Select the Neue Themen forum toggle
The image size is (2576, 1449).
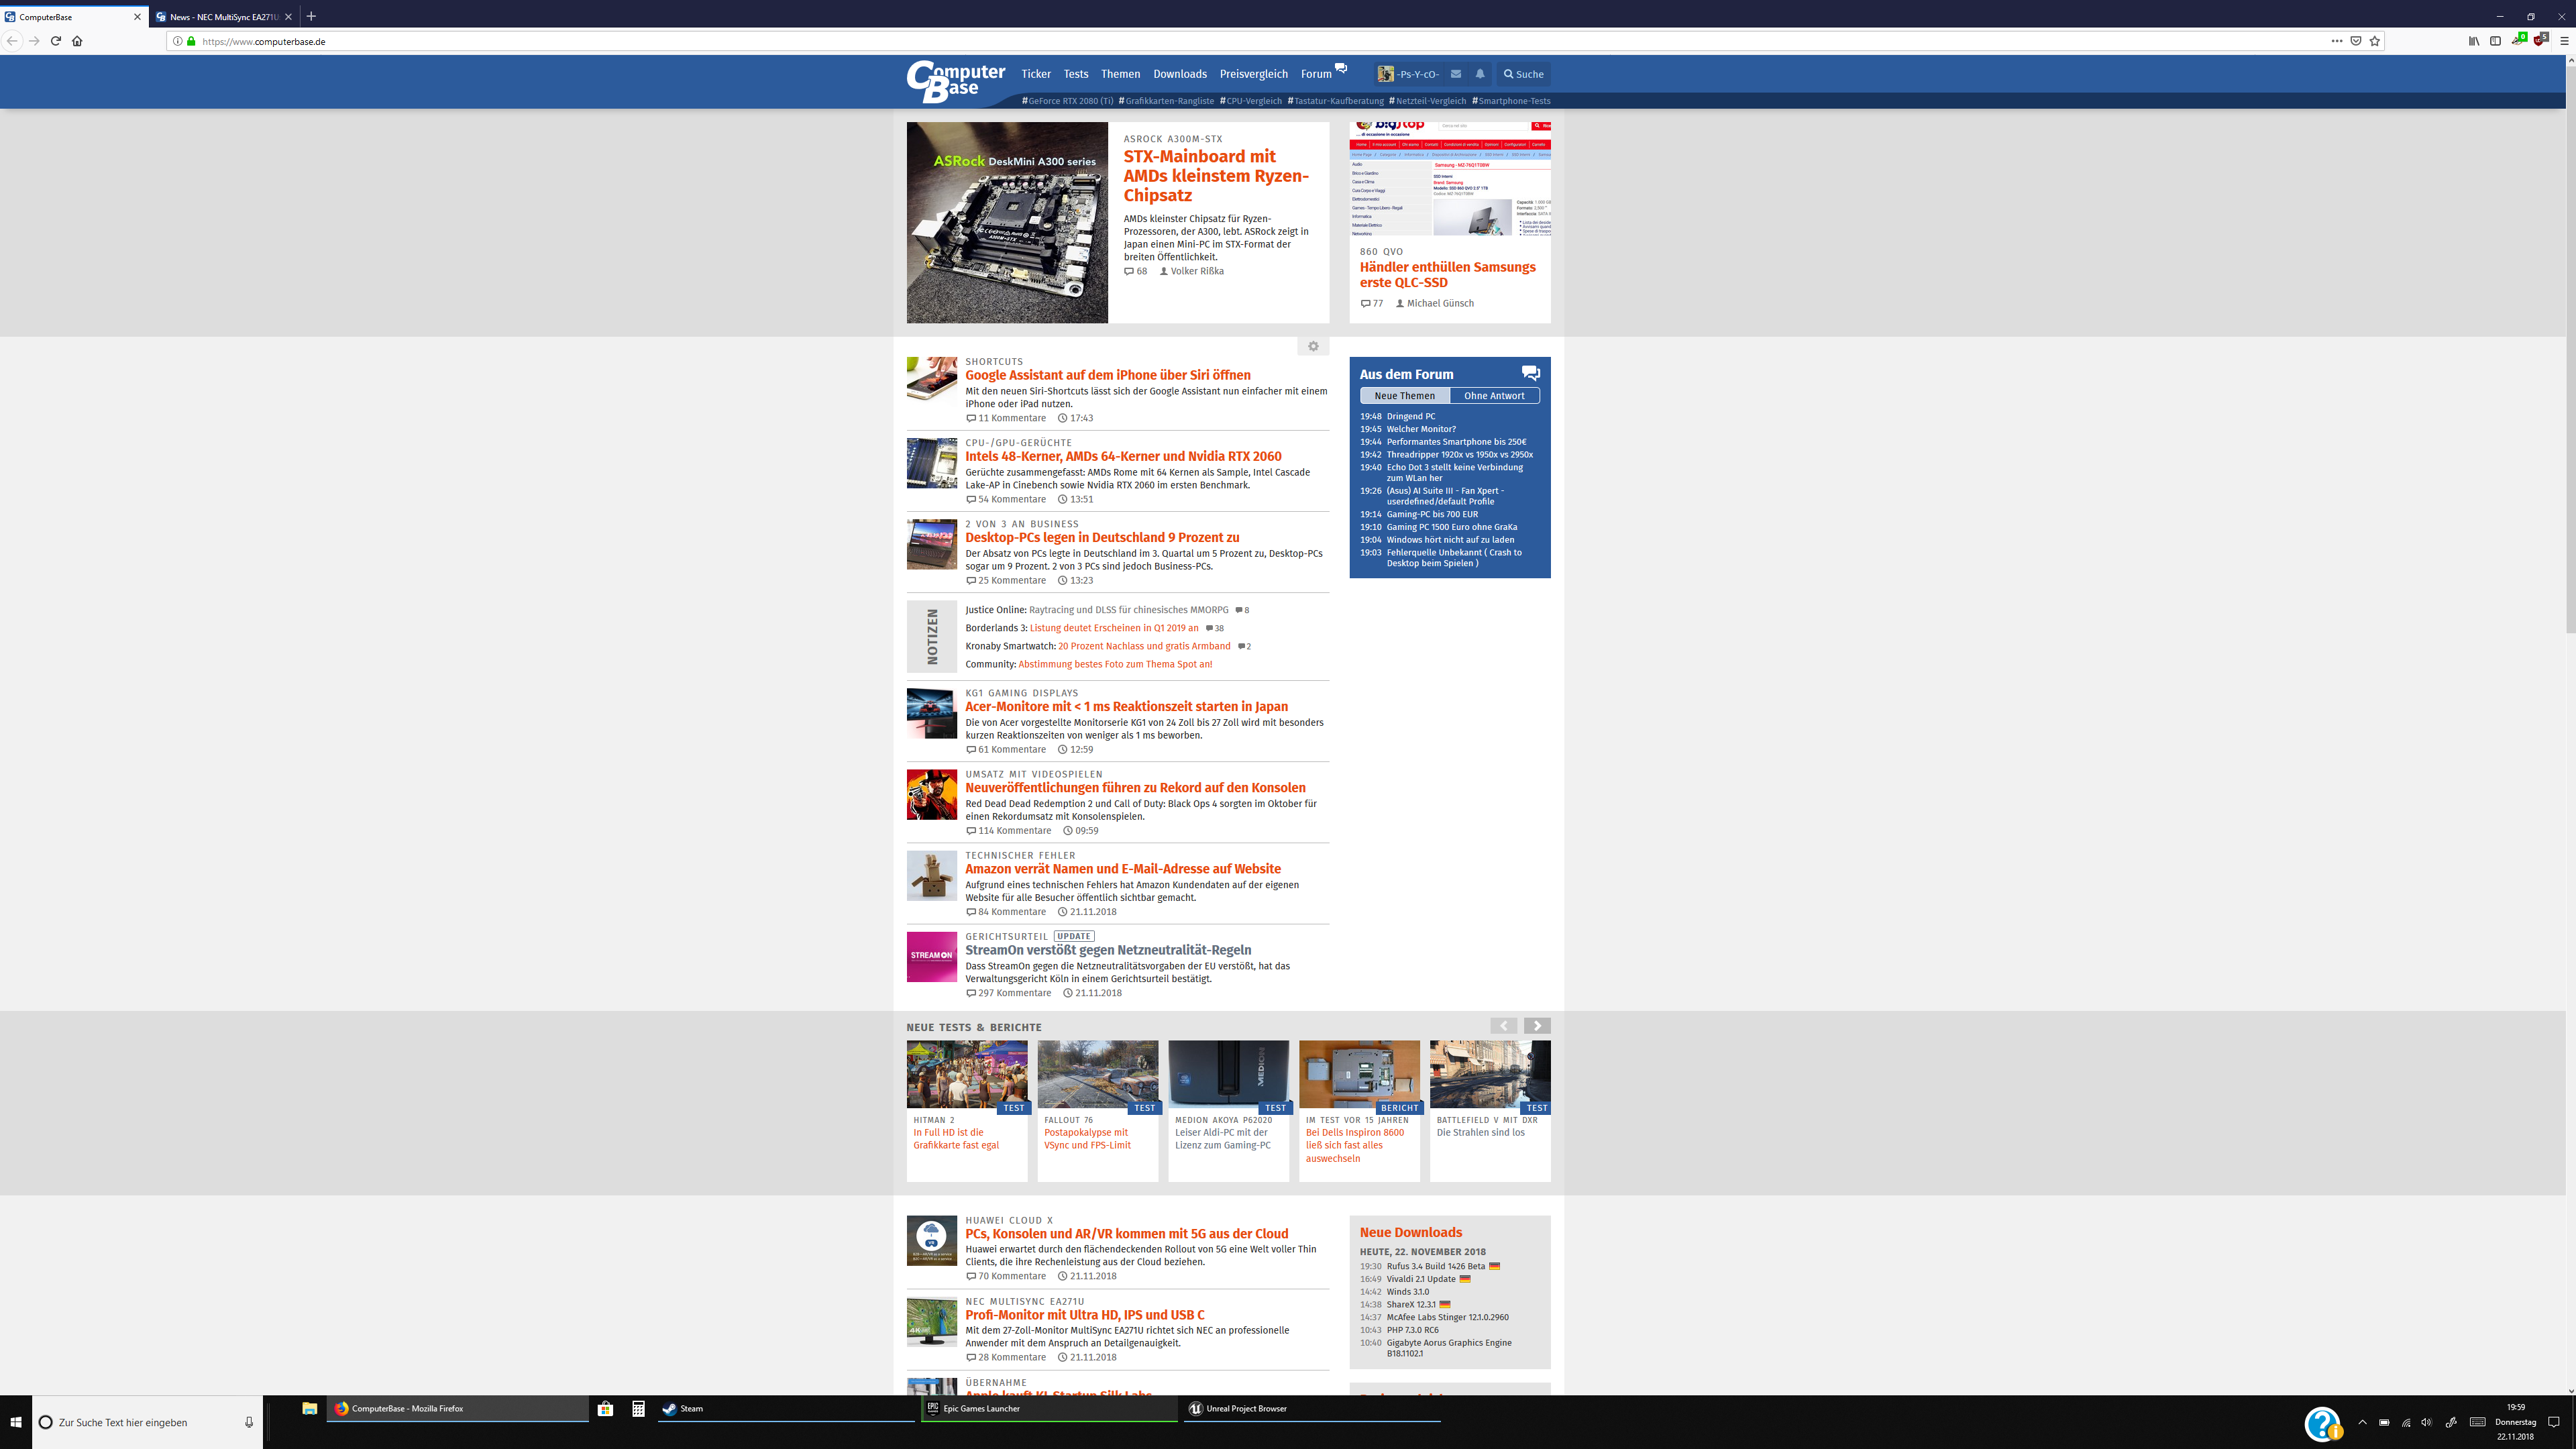point(1404,396)
